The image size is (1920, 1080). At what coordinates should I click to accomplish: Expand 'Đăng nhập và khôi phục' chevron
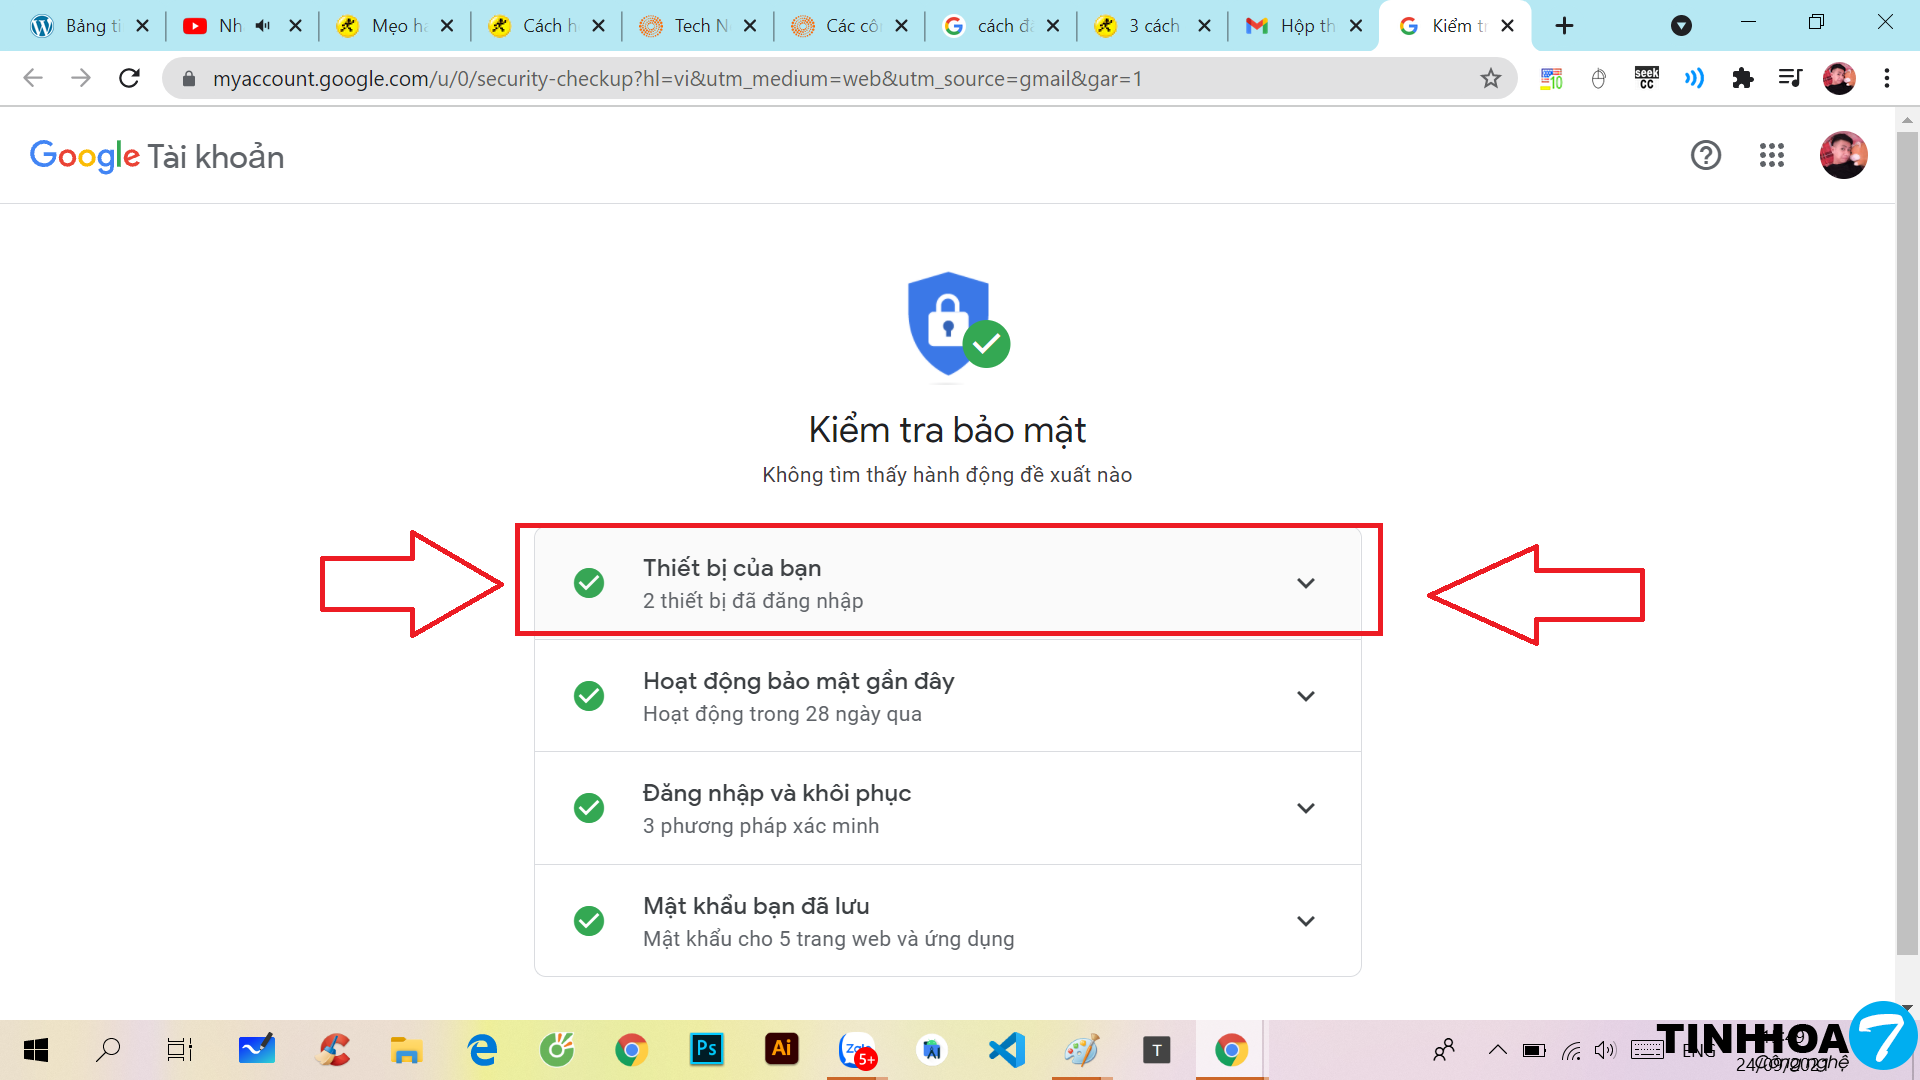(1305, 808)
